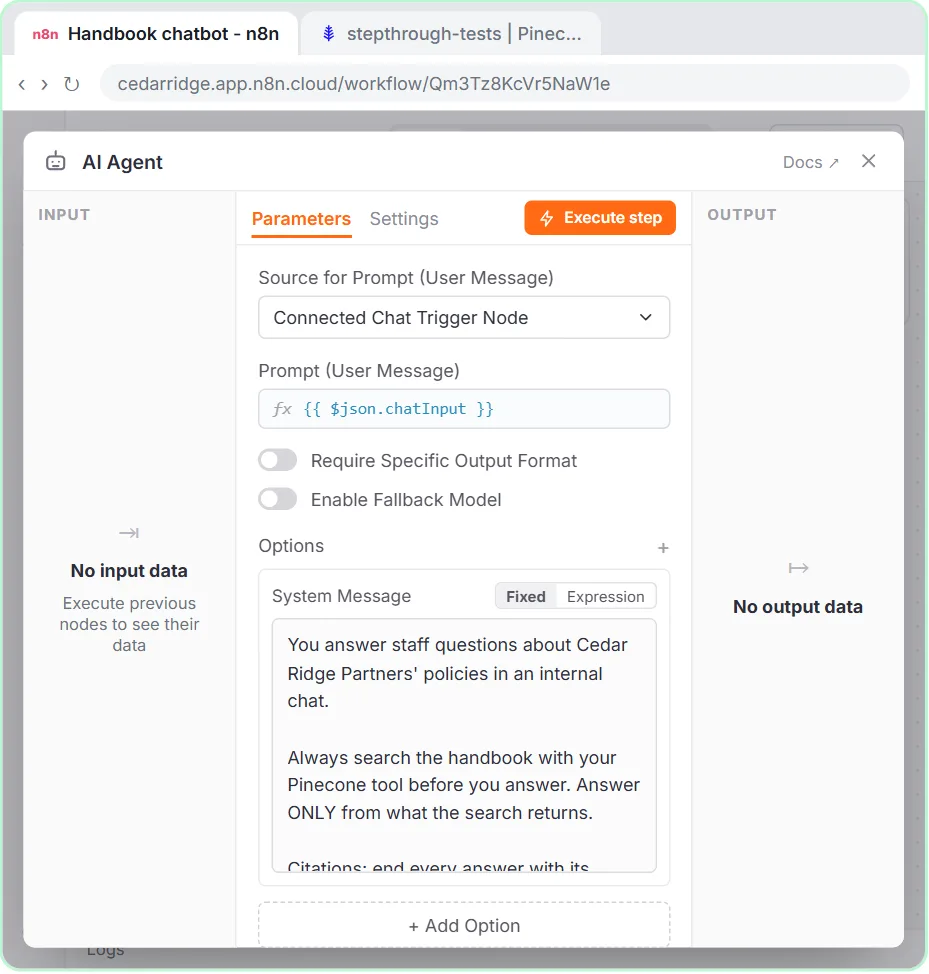Click the n8n favicon on first tab
Screen dimensions: 929x974
[45, 34]
